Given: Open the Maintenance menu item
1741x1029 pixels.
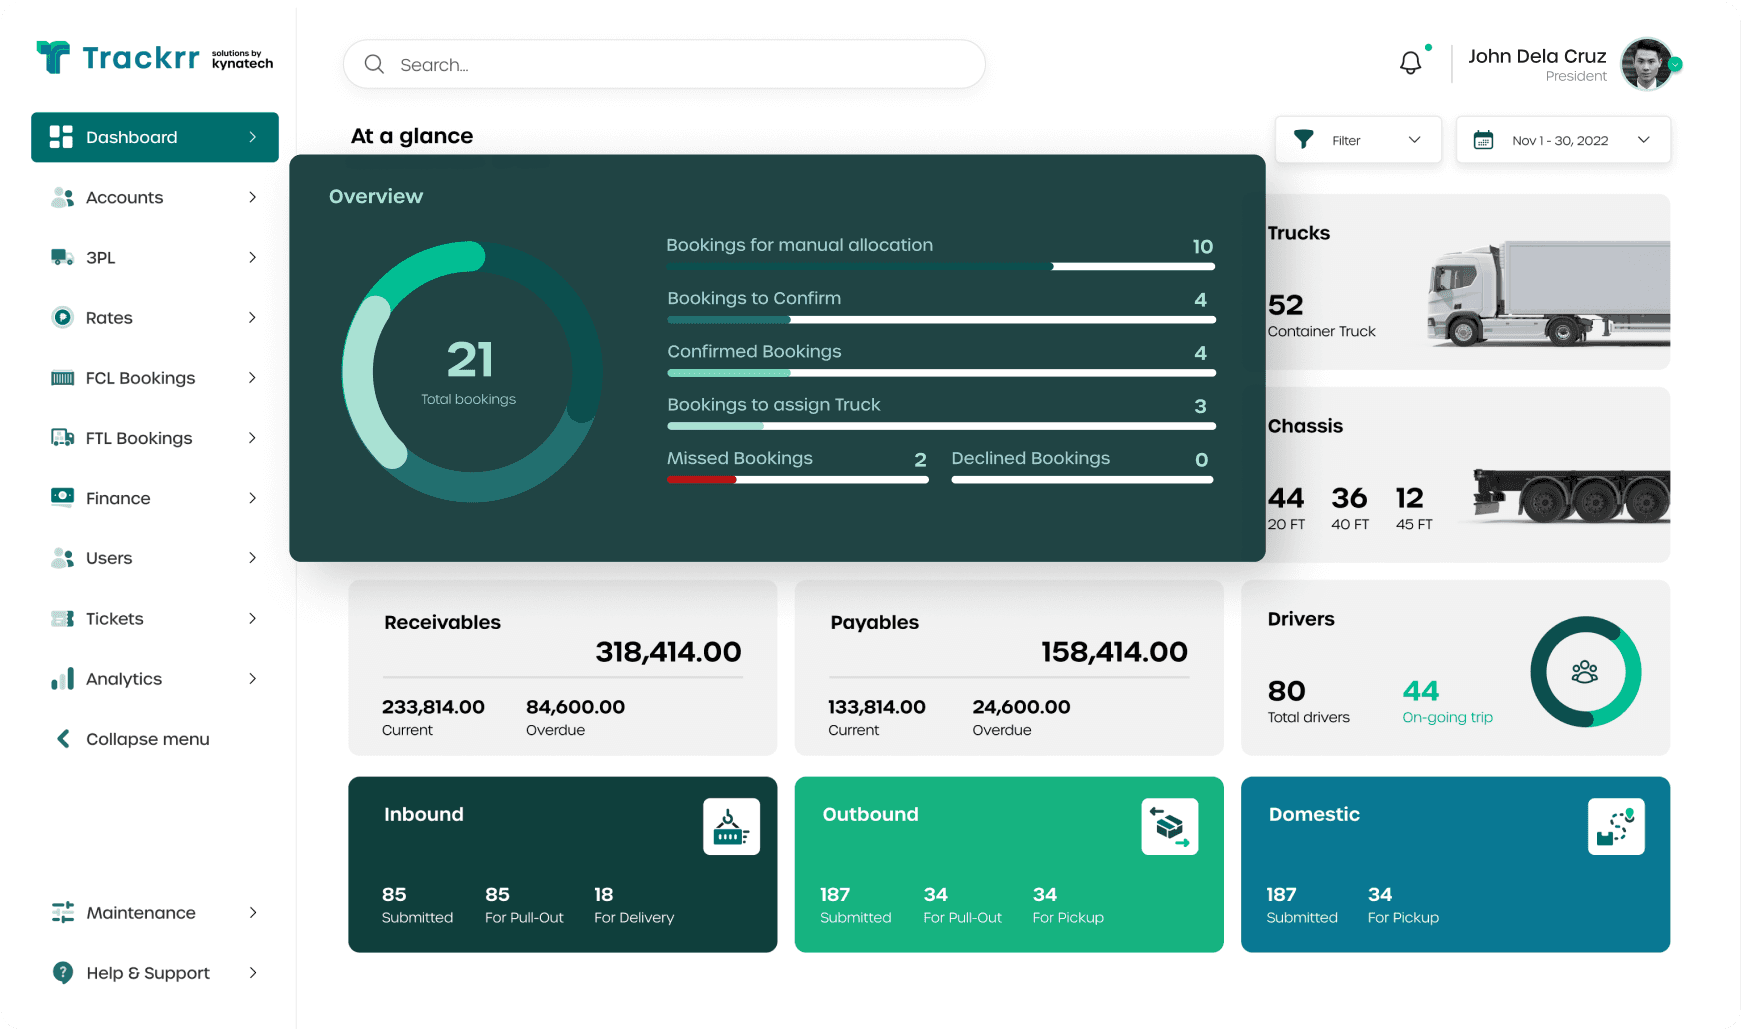Looking at the screenshot, I should [141, 913].
